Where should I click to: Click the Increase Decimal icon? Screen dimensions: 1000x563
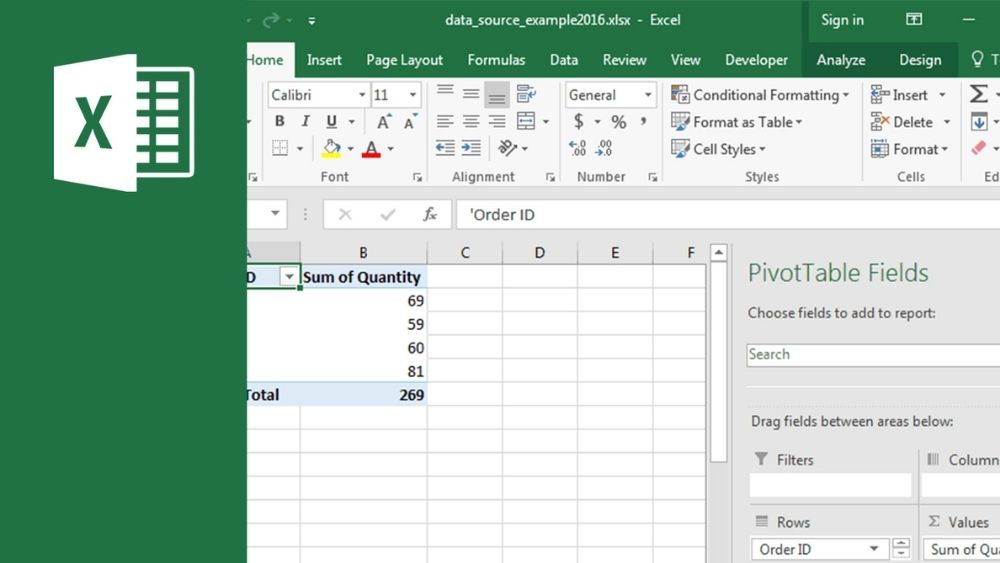click(x=578, y=149)
